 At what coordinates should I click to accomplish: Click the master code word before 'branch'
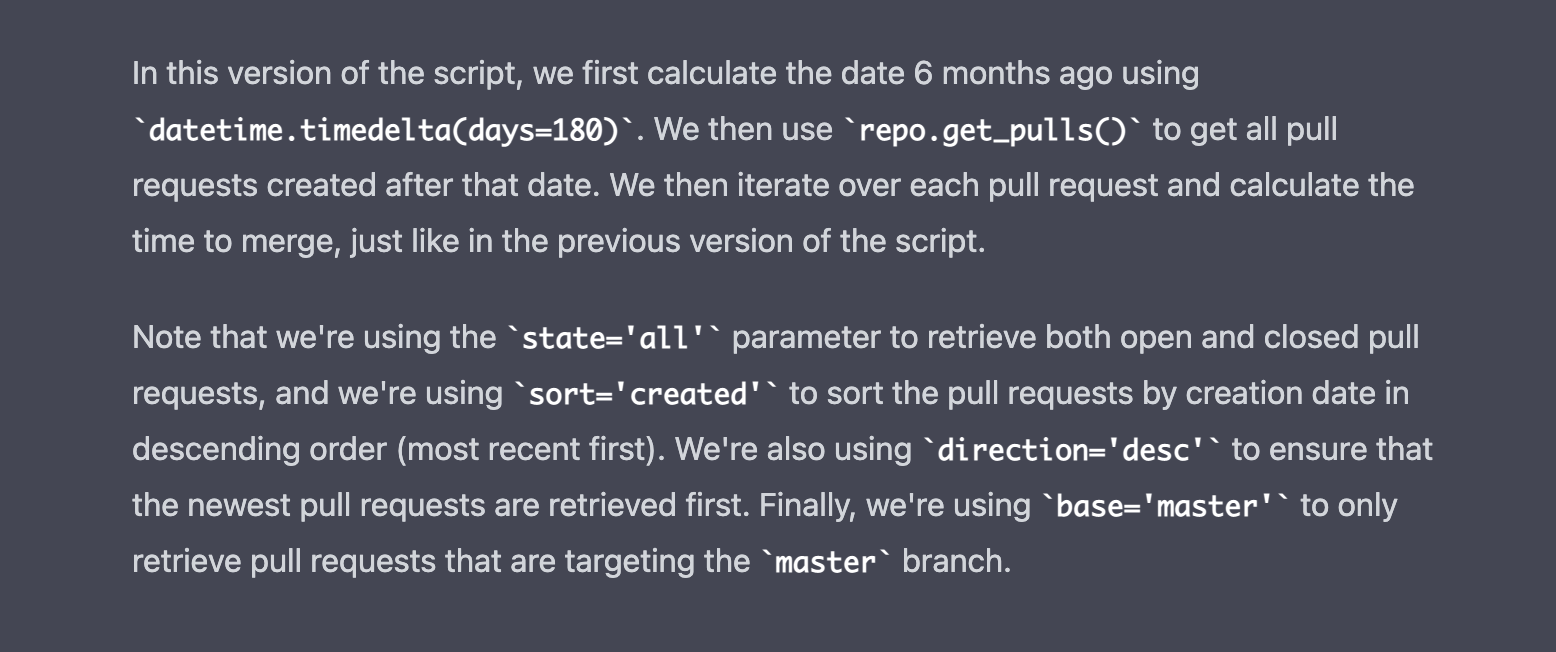(826, 562)
